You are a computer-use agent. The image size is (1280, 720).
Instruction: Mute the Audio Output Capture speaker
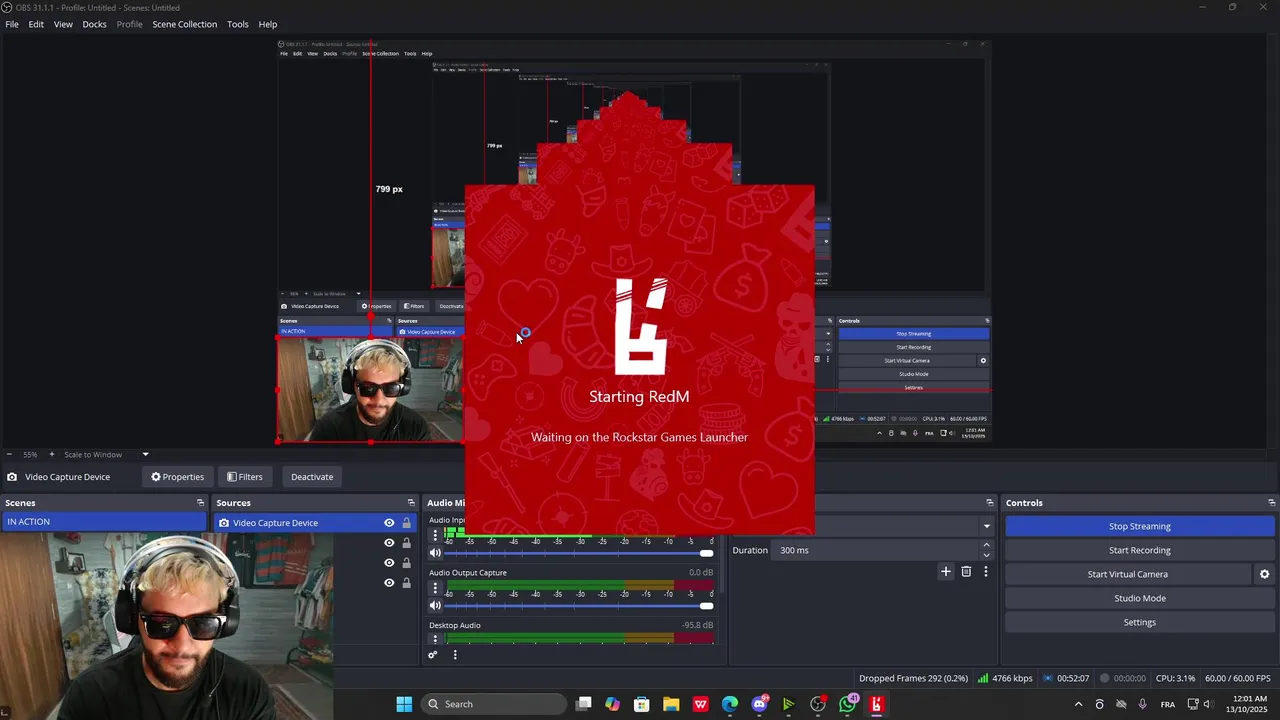[x=435, y=605]
